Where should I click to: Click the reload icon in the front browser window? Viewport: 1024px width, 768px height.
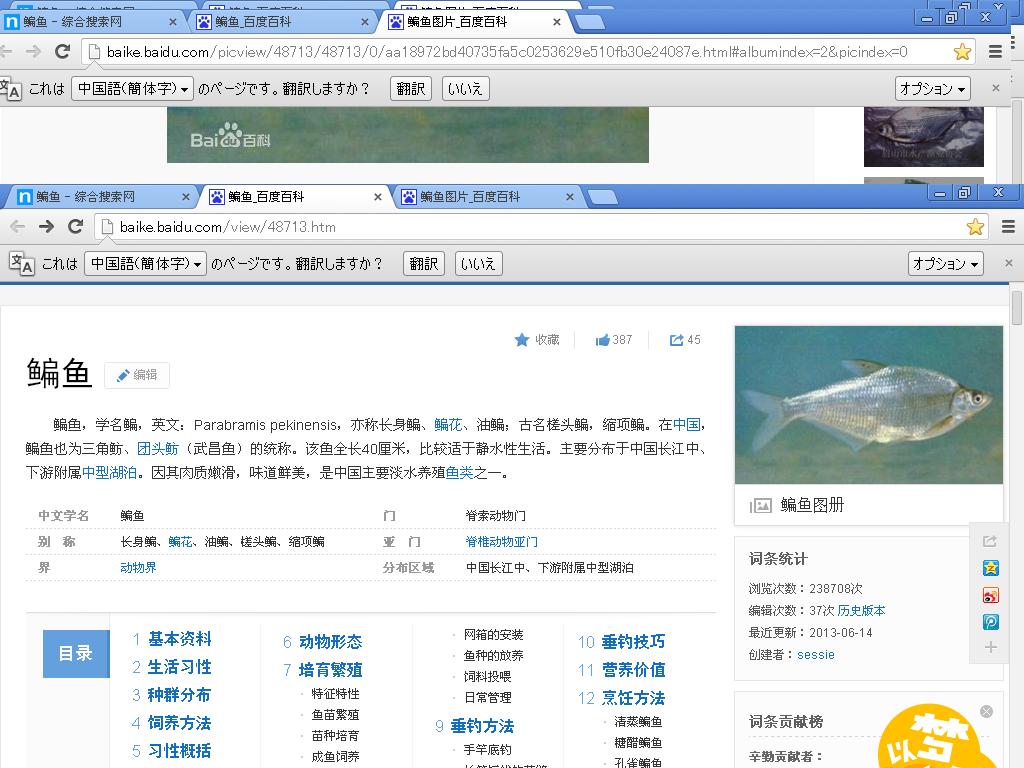tap(76, 227)
